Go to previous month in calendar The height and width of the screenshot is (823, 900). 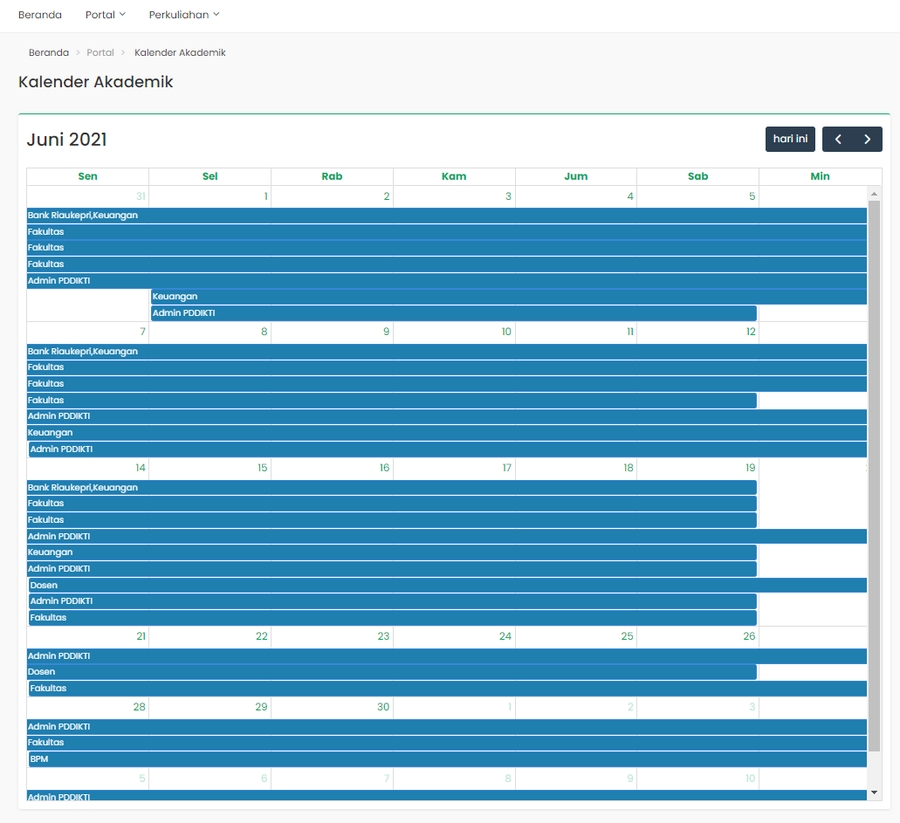pyautogui.click(x=838, y=139)
